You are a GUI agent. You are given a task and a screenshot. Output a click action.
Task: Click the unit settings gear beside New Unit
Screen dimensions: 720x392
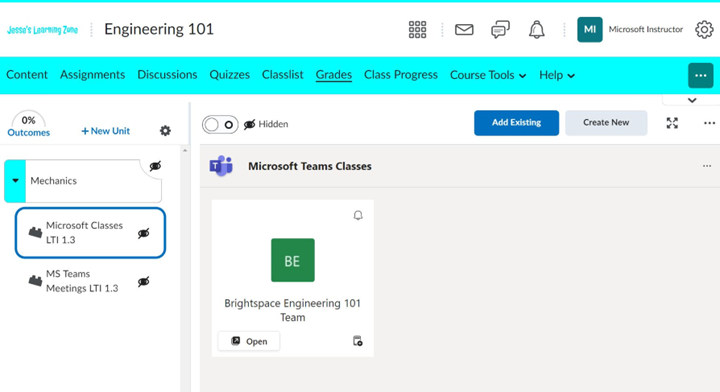click(165, 131)
